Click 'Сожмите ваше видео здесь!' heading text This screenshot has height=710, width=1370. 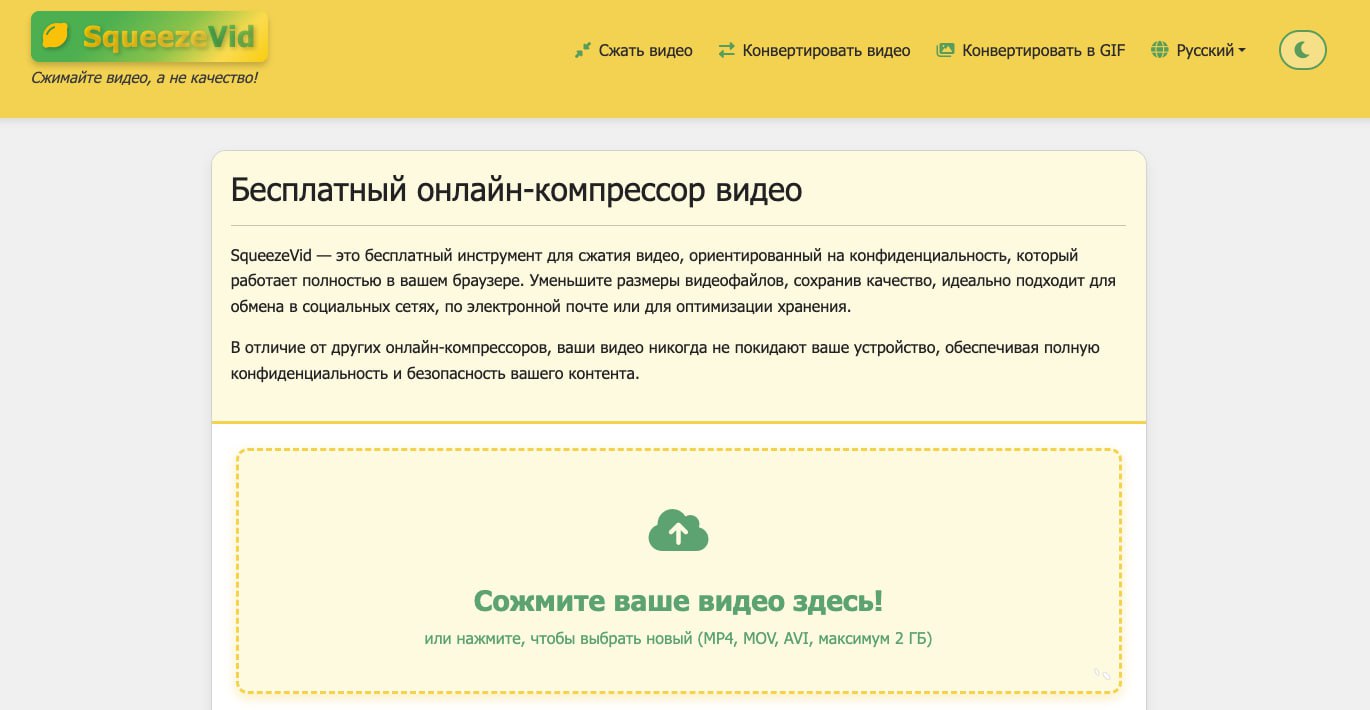coord(678,600)
